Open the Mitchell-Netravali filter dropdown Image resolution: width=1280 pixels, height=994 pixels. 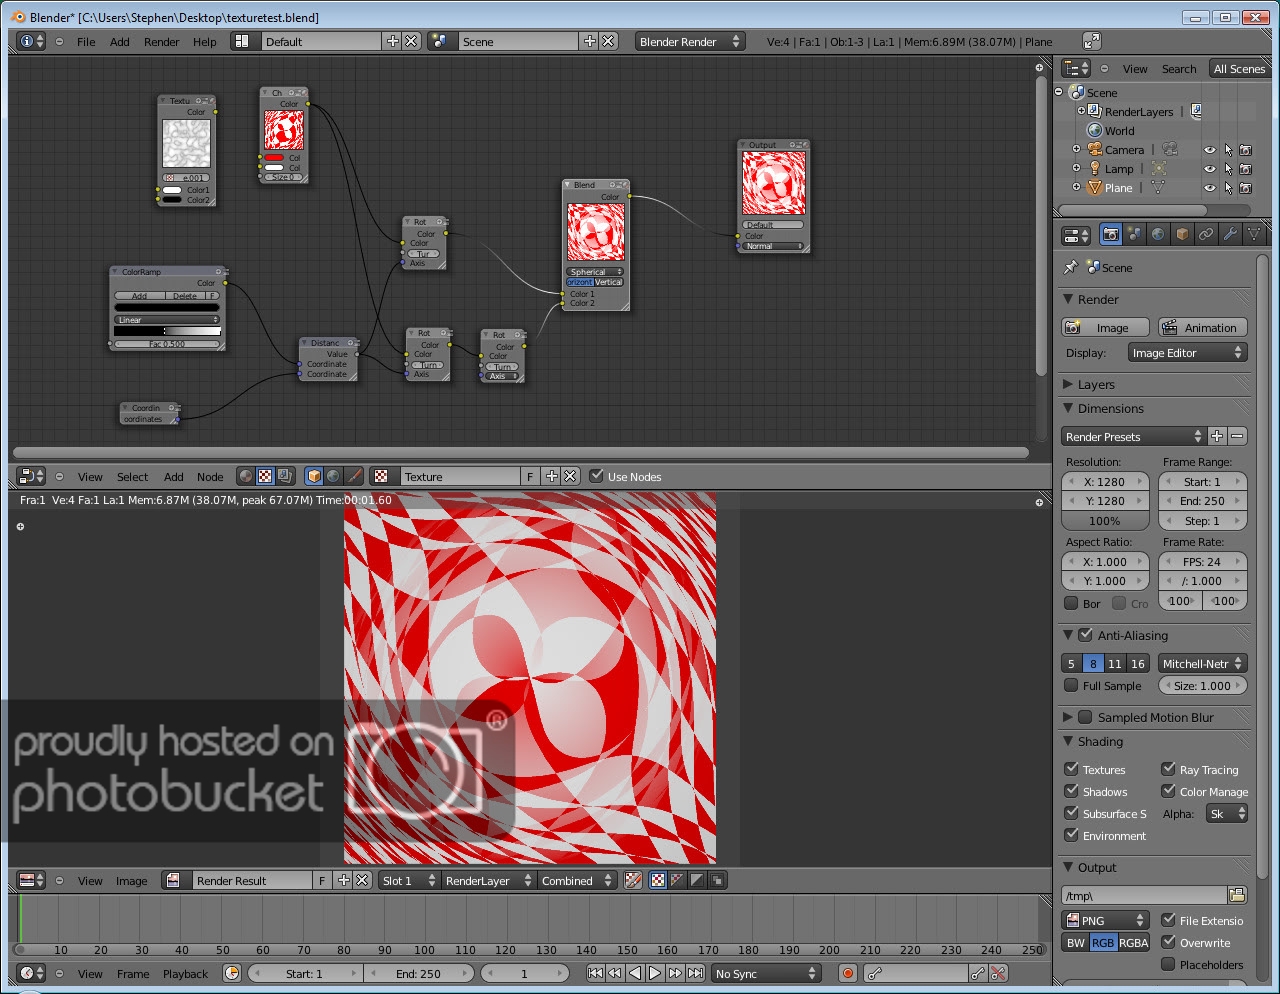(x=1202, y=664)
